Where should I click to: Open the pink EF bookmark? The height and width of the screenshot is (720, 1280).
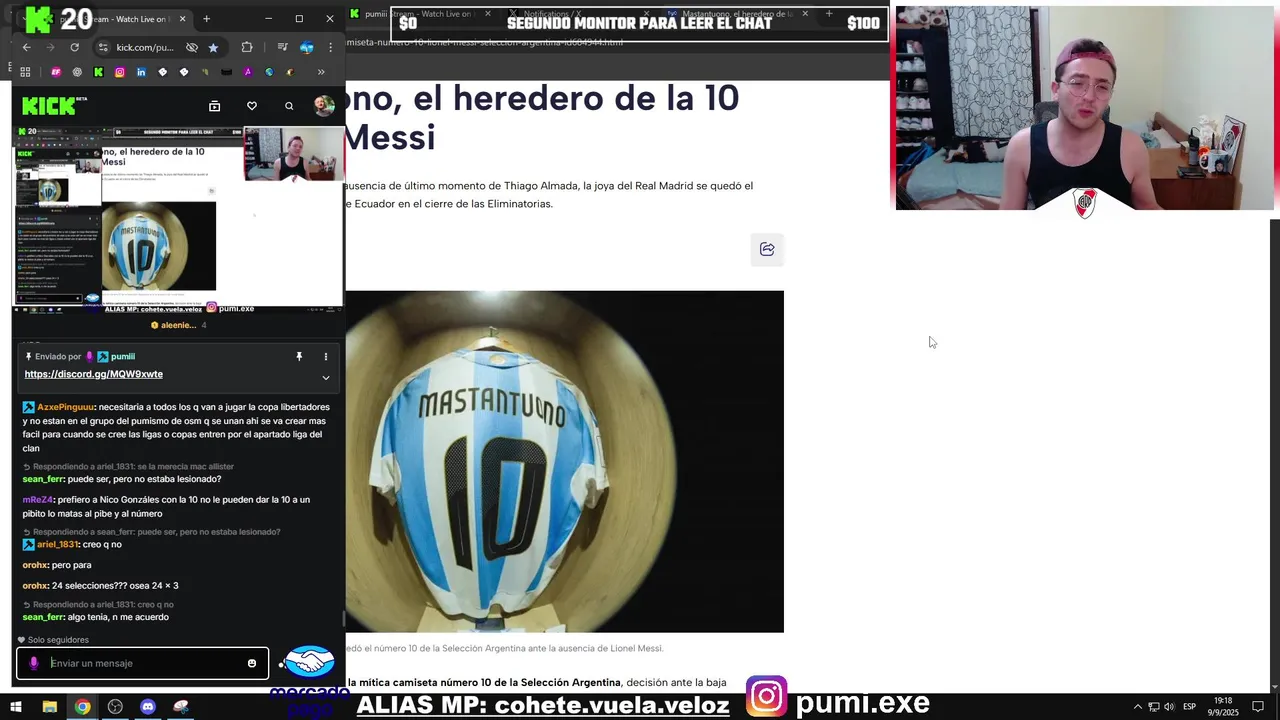pos(56,72)
